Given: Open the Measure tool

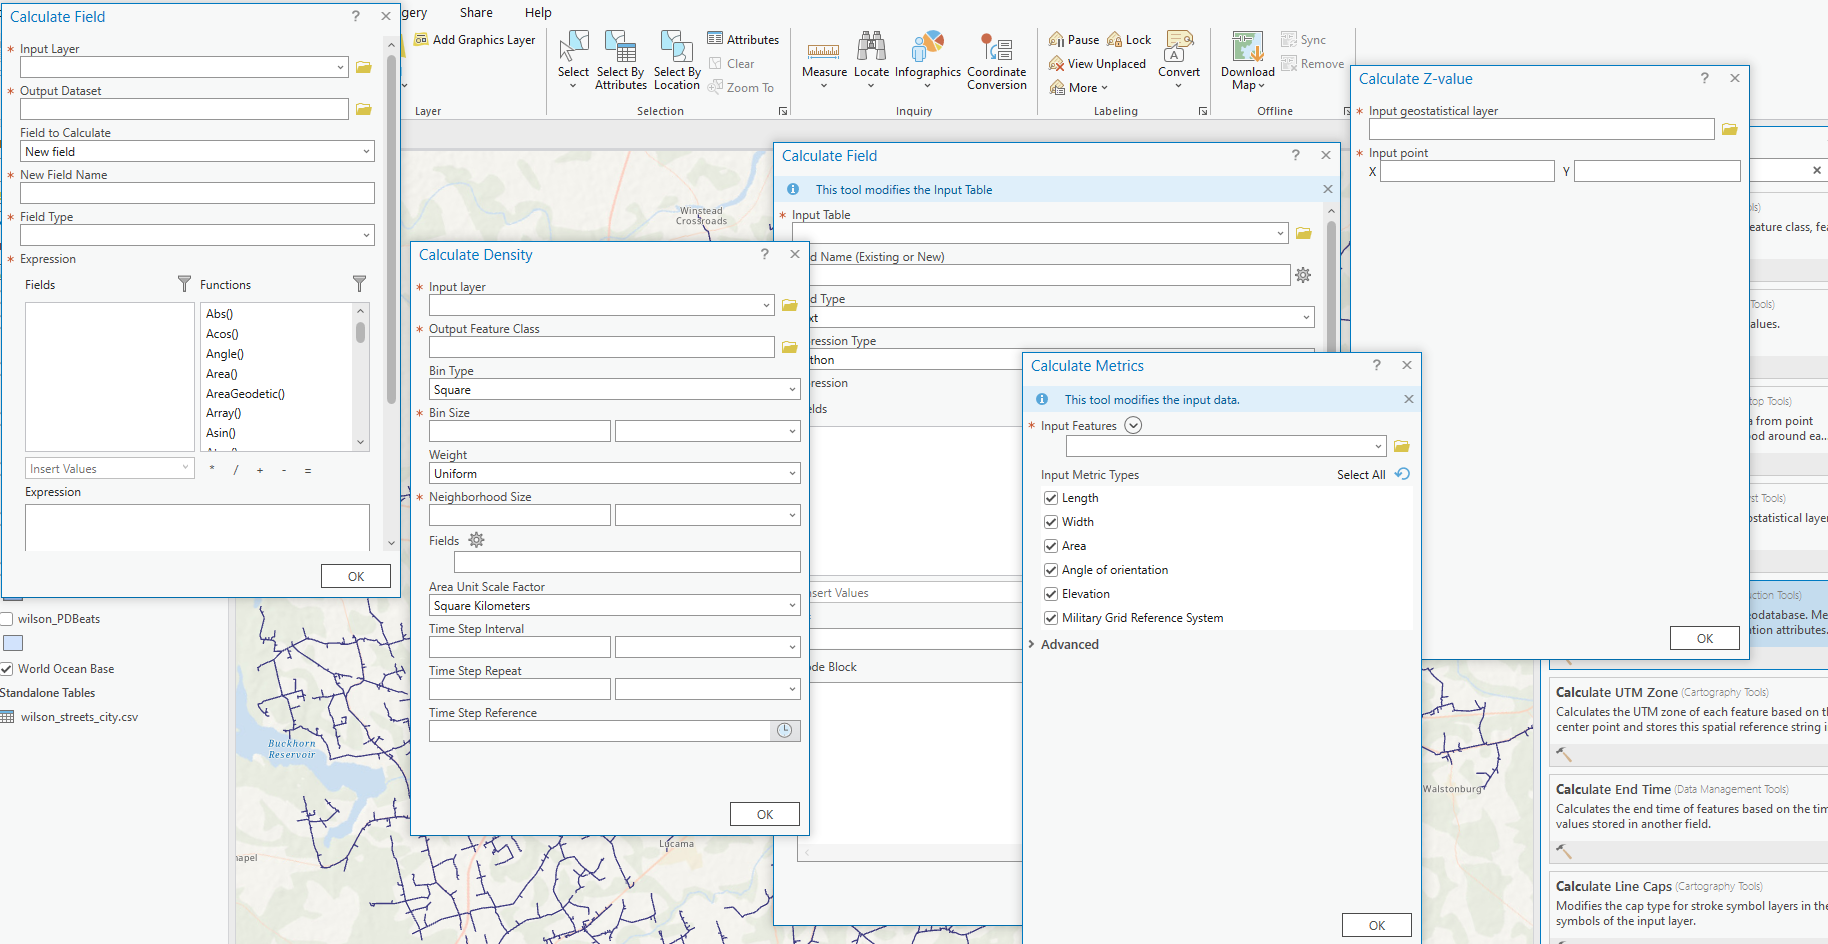Looking at the screenshot, I should point(824,52).
